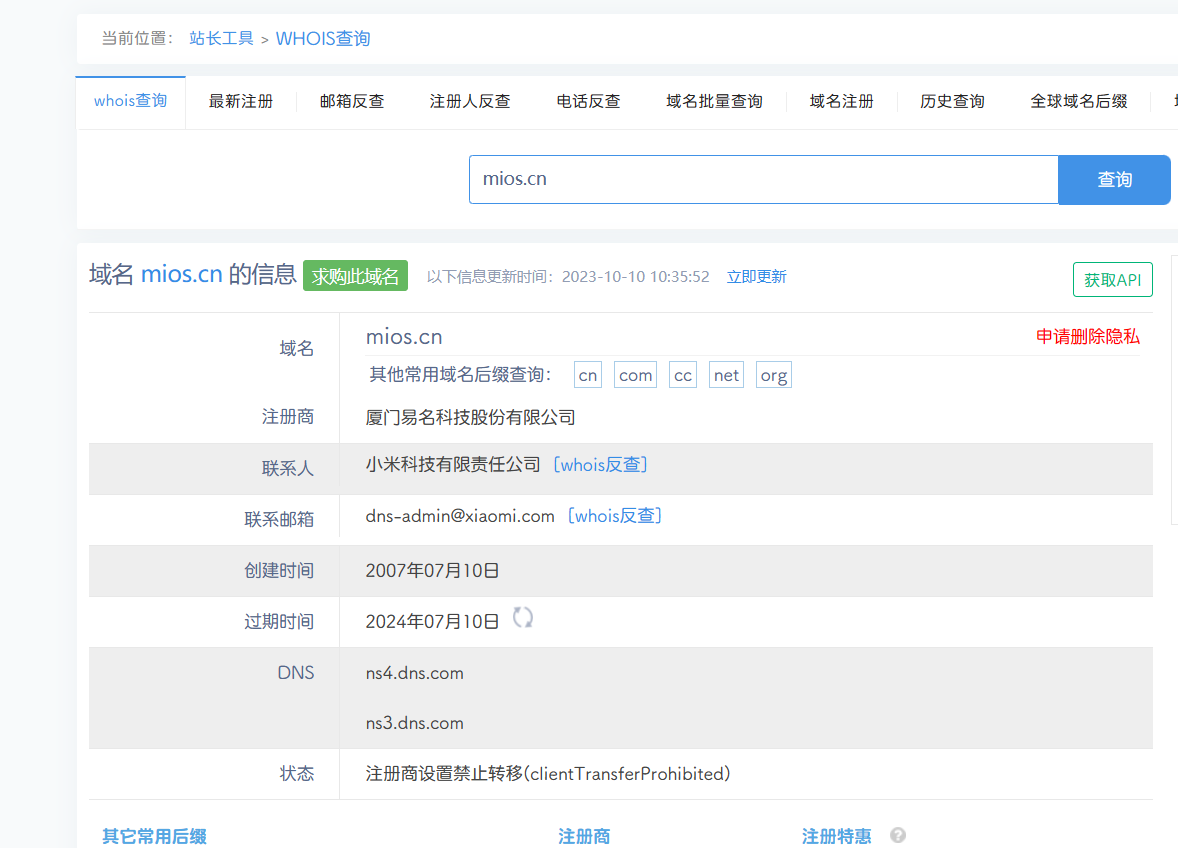1178x848 pixels.
Task: Click the 其它常用后缀 column header
Action: pos(154,836)
